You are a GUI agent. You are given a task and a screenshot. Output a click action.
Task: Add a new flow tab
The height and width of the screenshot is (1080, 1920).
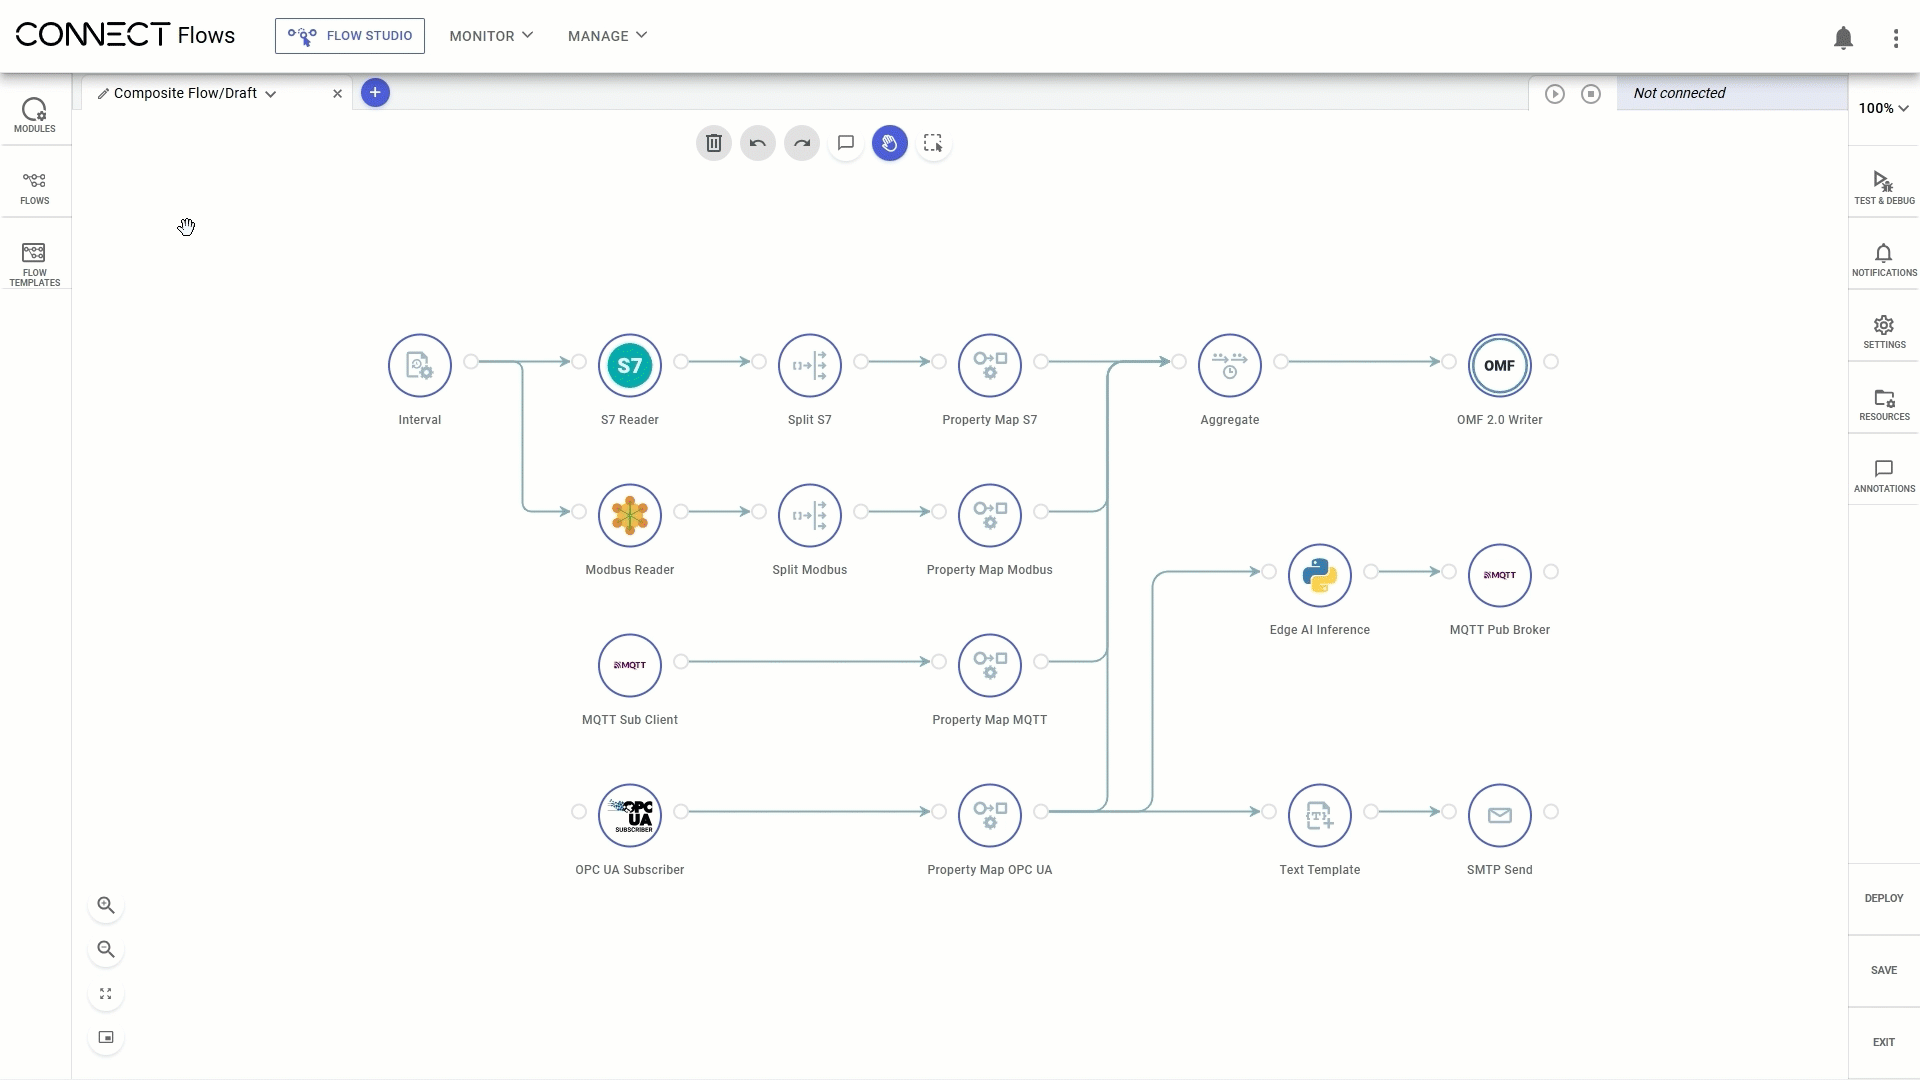(375, 93)
